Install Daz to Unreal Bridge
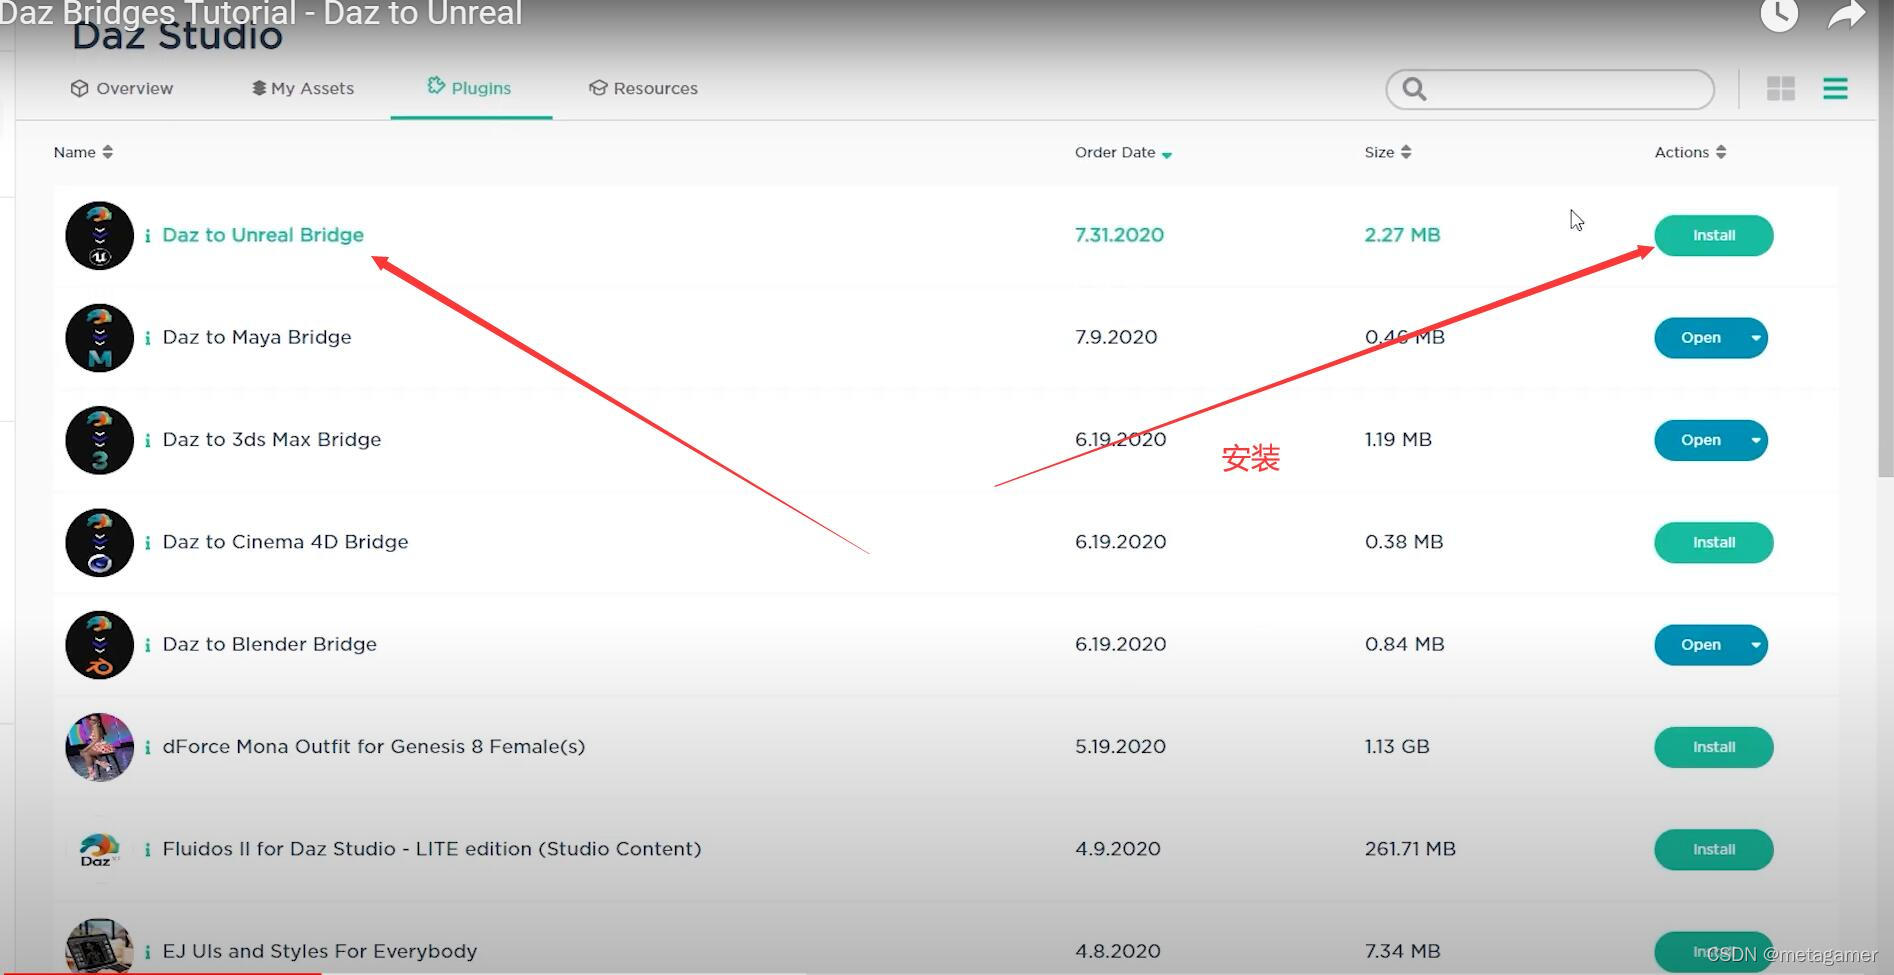The width and height of the screenshot is (1894, 975). pos(1713,235)
